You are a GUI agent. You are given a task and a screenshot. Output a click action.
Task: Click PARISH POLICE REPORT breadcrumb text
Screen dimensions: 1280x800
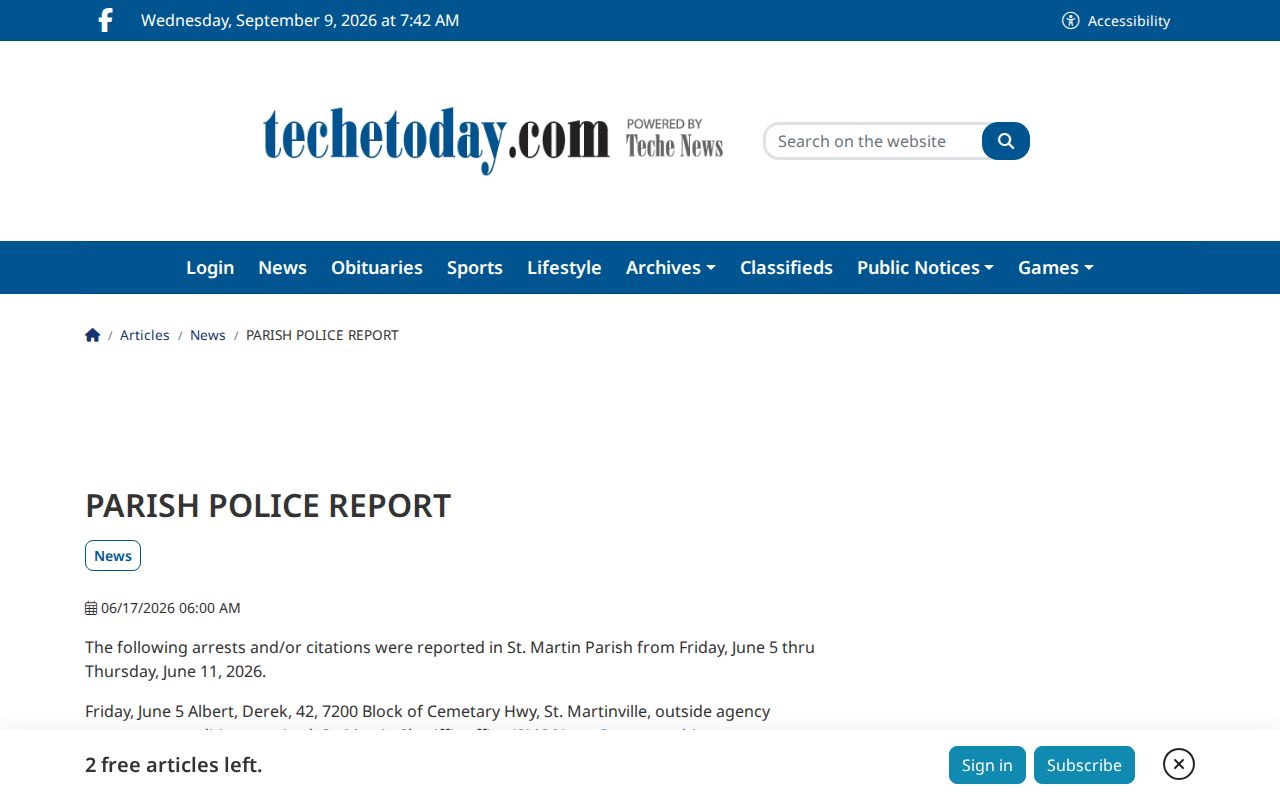click(322, 335)
